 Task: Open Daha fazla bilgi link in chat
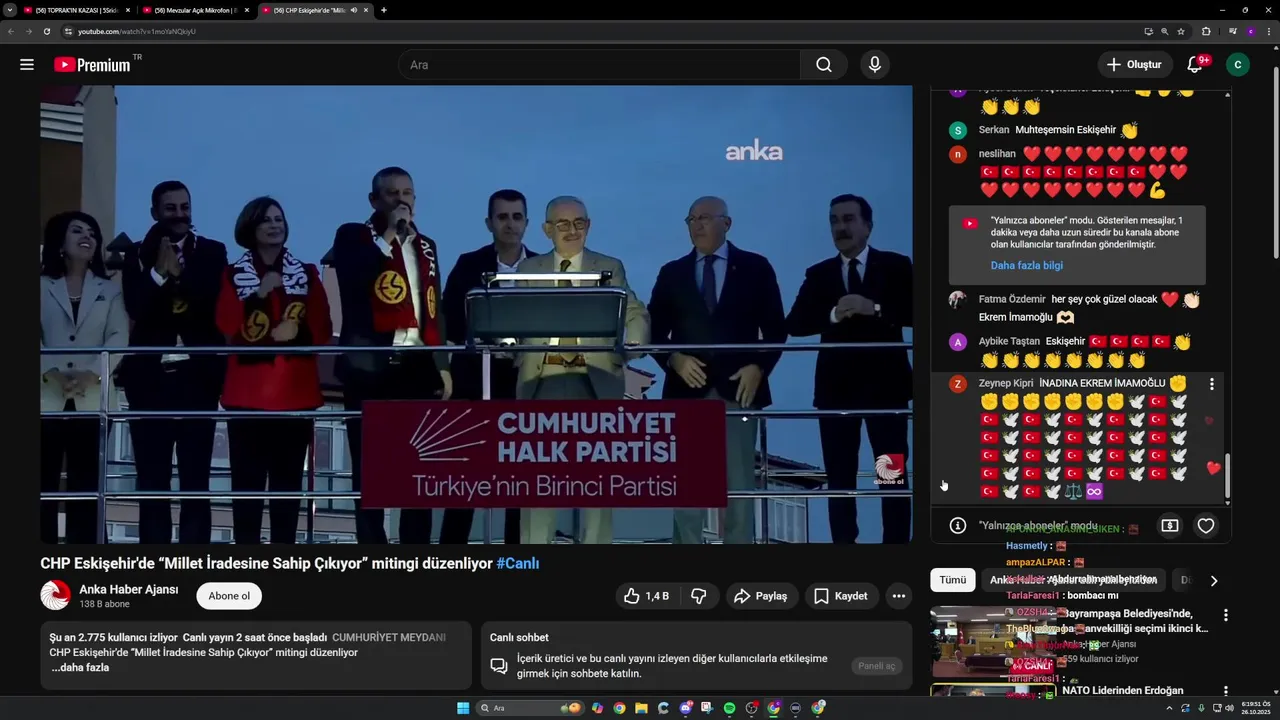(1027, 265)
